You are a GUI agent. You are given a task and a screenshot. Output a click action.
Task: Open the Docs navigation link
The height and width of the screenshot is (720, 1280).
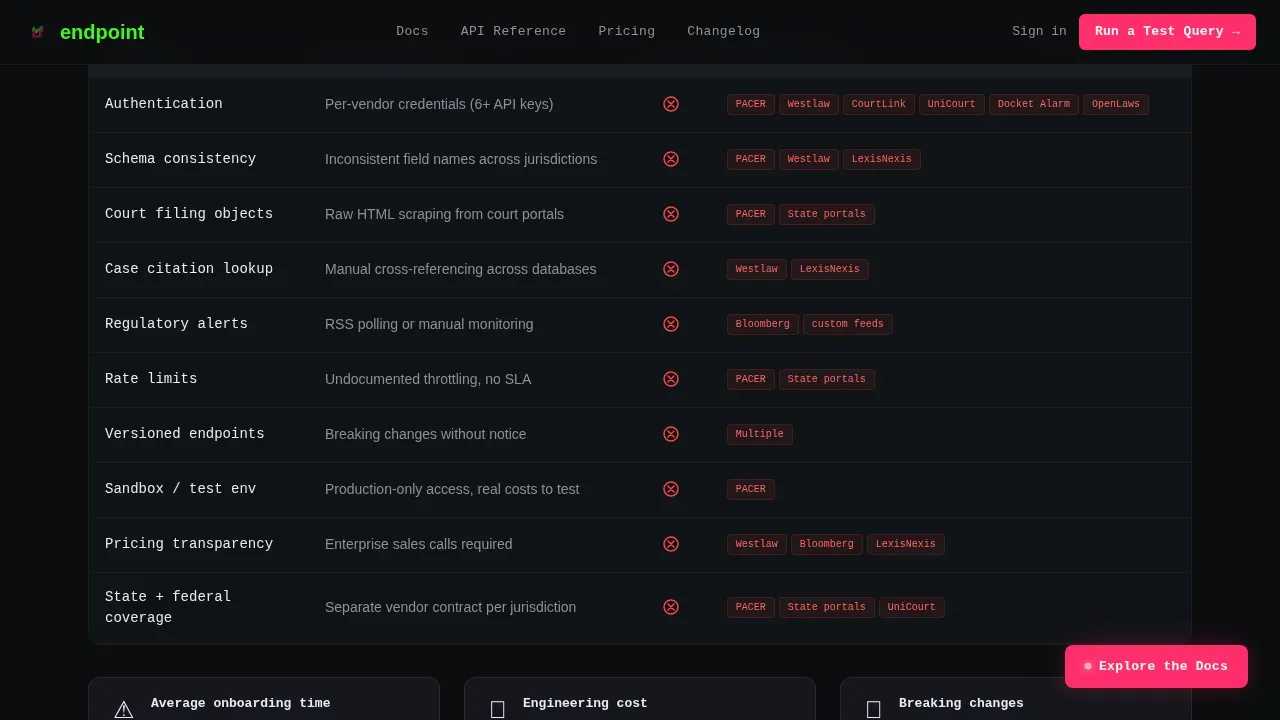412,31
